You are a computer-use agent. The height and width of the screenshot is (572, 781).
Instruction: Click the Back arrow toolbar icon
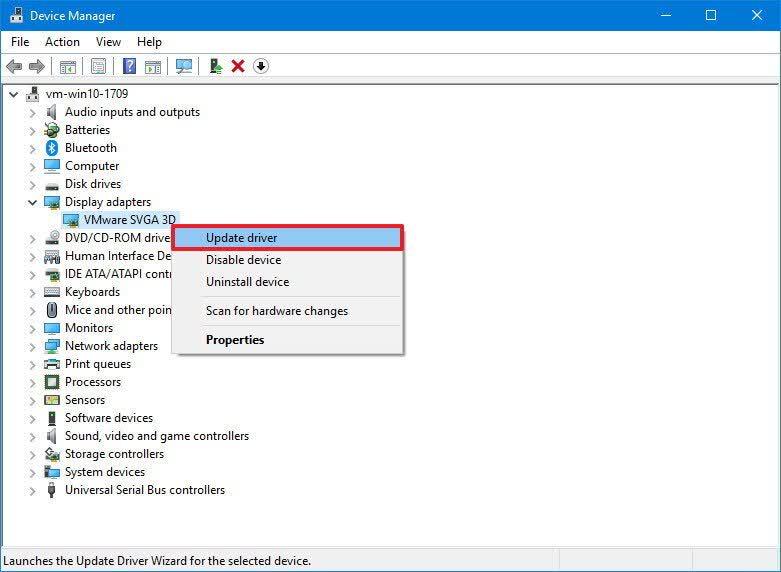[14, 66]
